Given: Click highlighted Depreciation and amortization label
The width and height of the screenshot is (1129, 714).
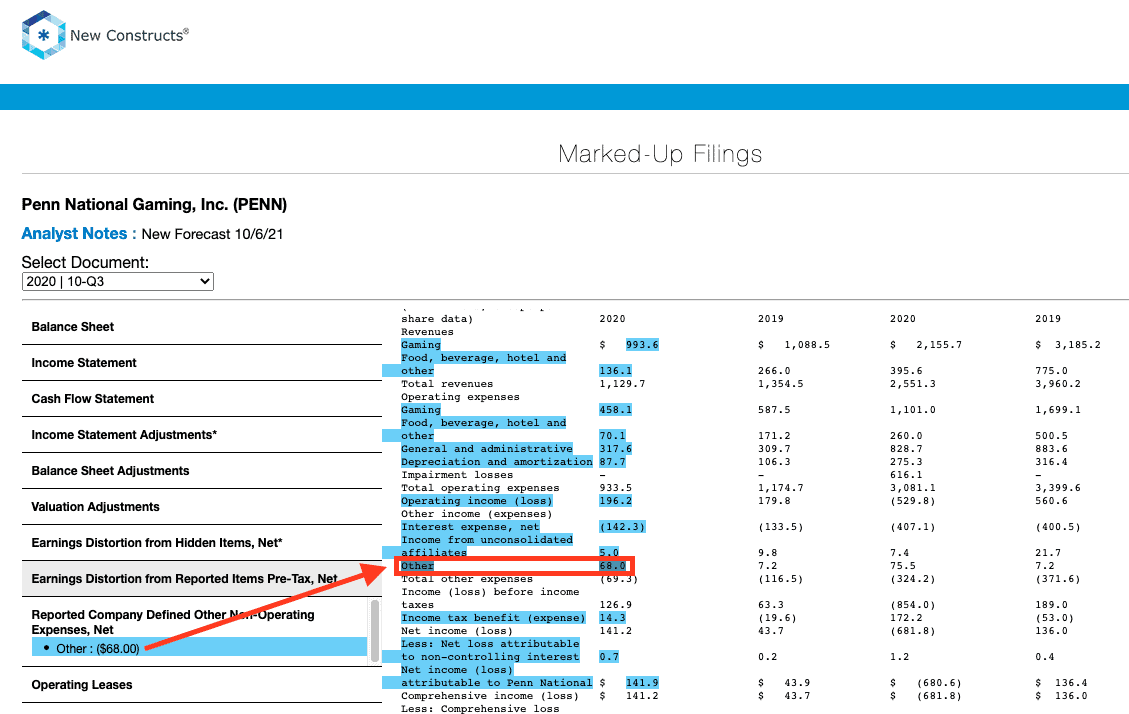Looking at the screenshot, I should (497, 461).
